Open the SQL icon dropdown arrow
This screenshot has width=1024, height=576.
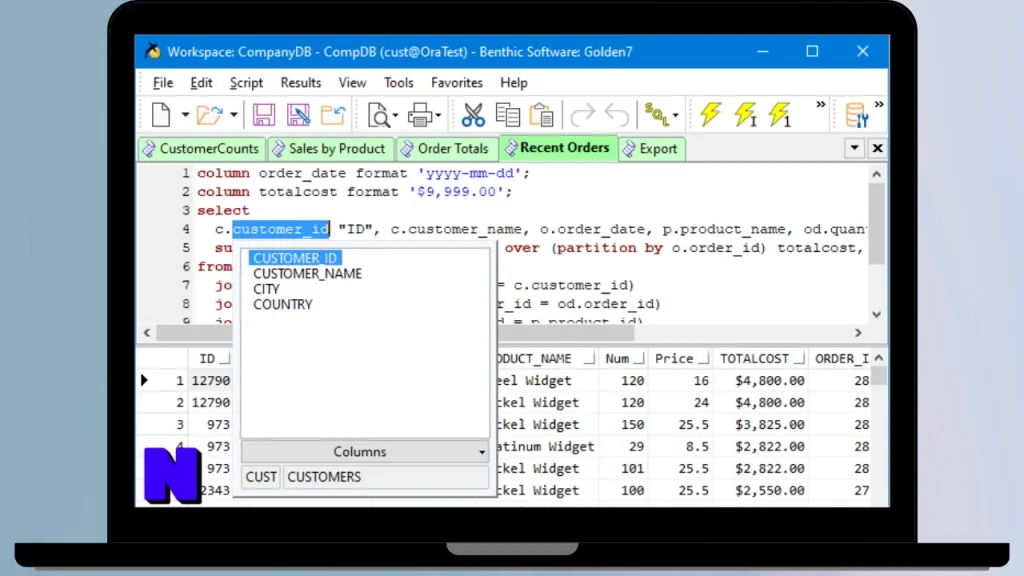coord(675,116)
